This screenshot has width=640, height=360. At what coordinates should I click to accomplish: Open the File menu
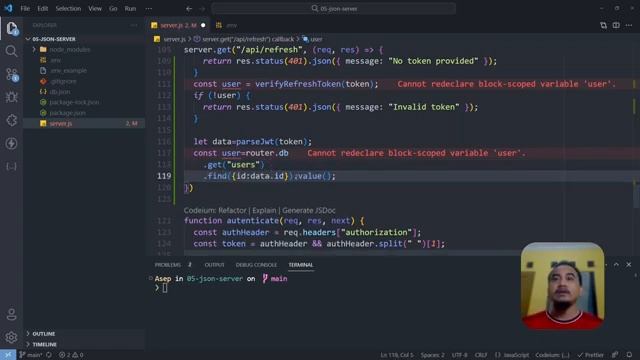25,9
